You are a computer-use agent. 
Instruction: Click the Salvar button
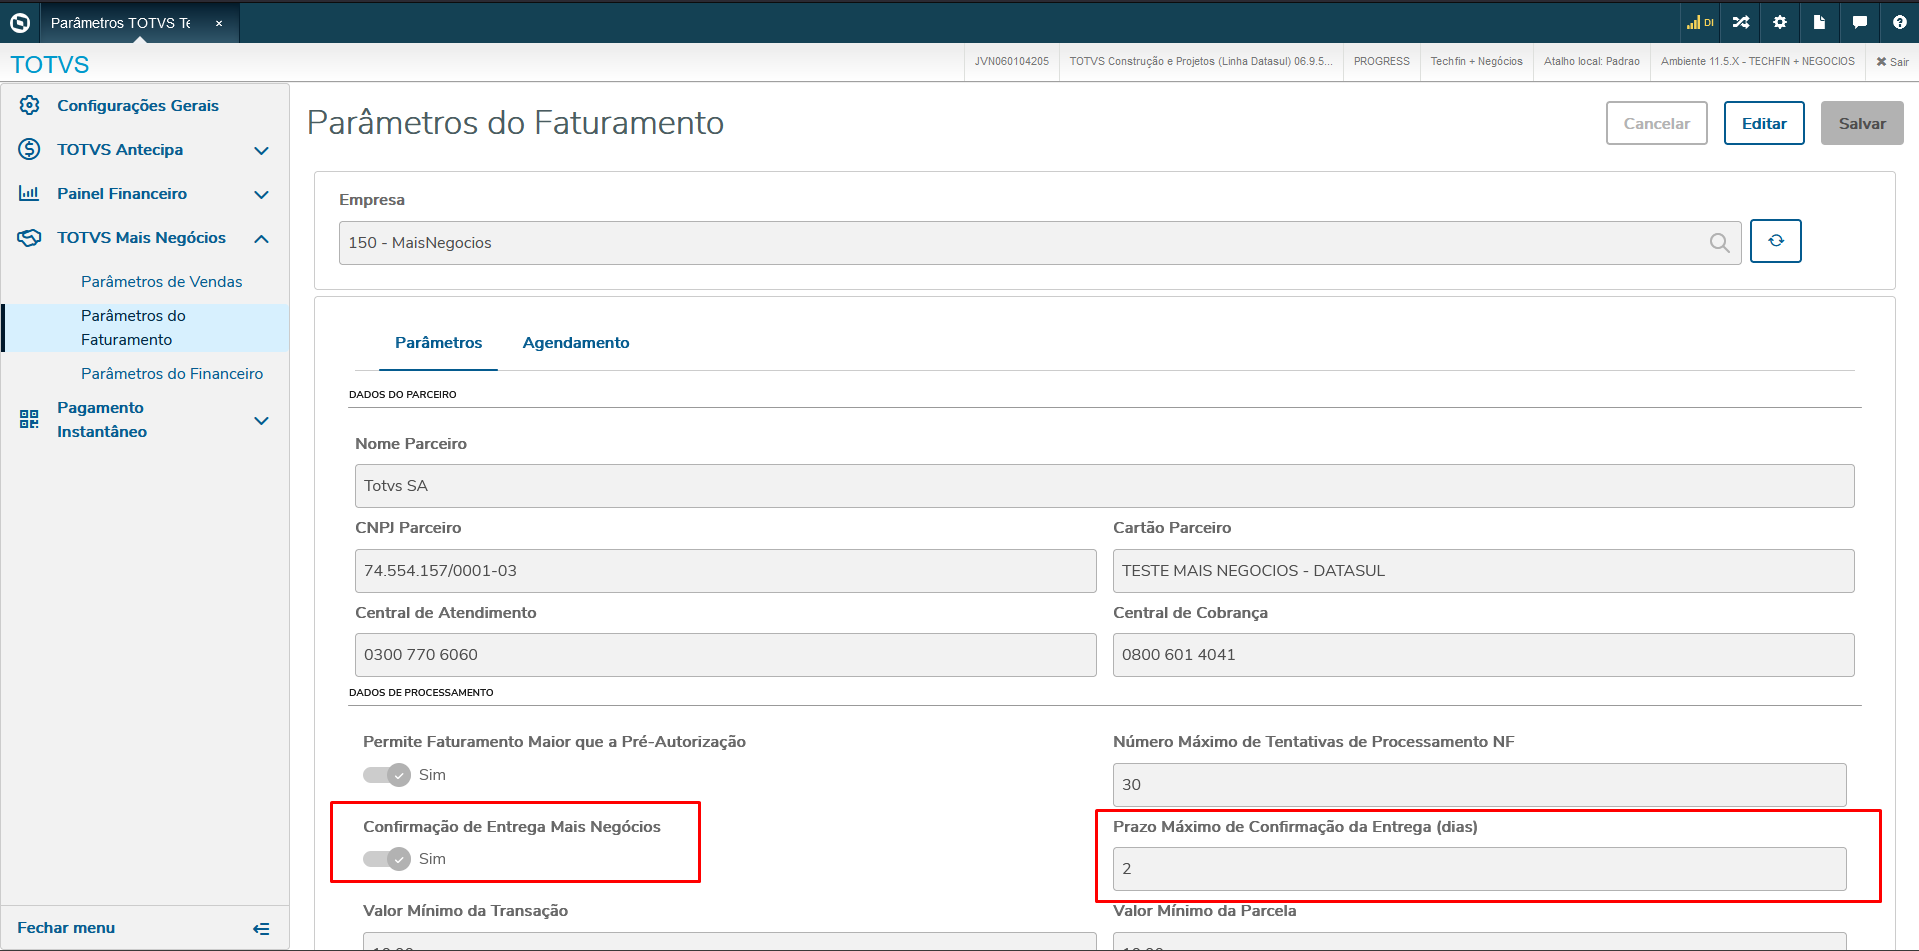(x=1862, y=123)
